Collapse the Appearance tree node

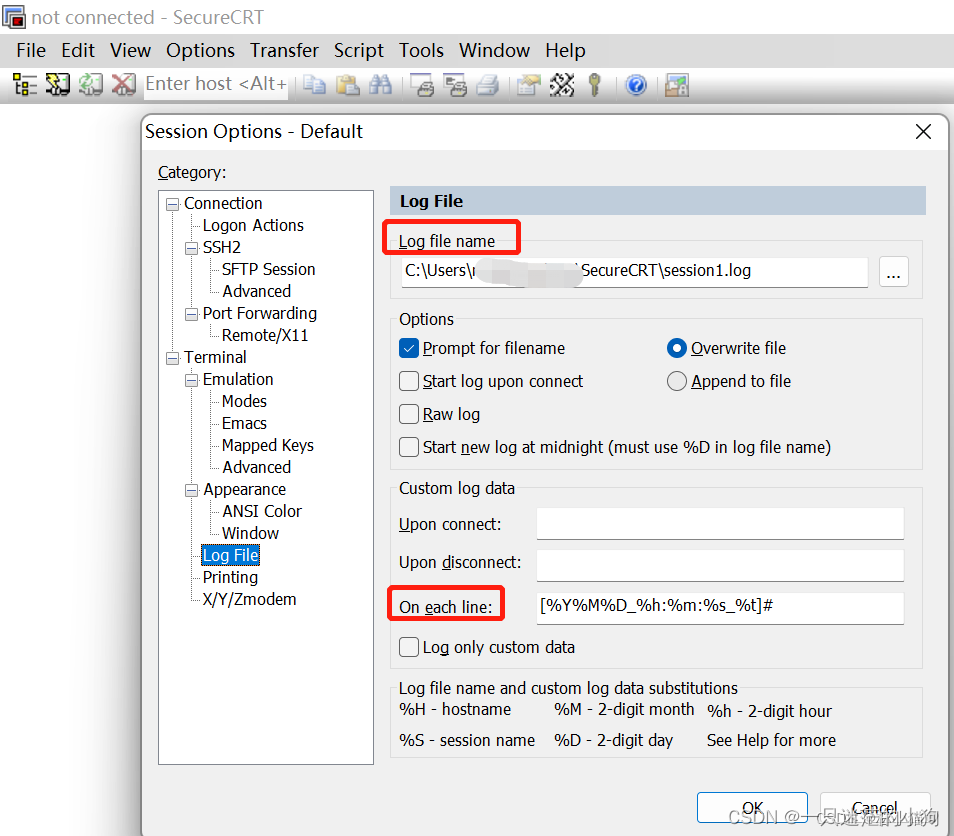click(192, 490)
